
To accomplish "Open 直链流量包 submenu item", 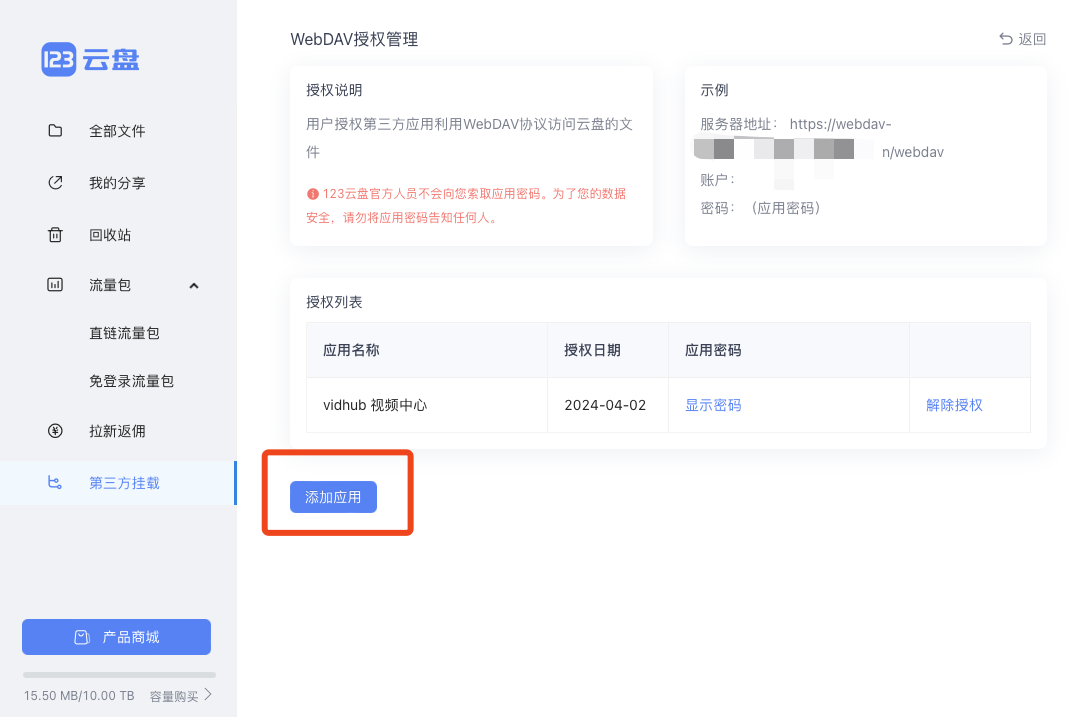I will 124,333.
